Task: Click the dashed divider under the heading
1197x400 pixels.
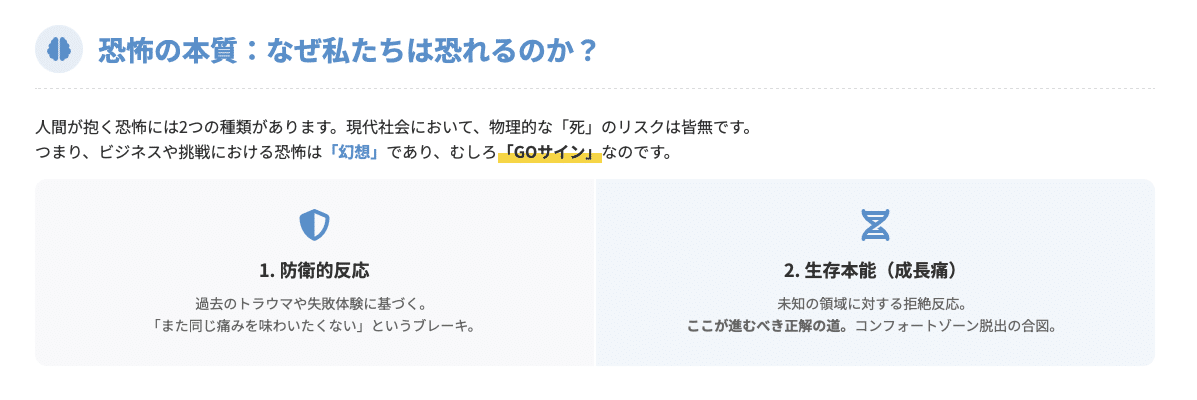Action: (x=595, y=89)
